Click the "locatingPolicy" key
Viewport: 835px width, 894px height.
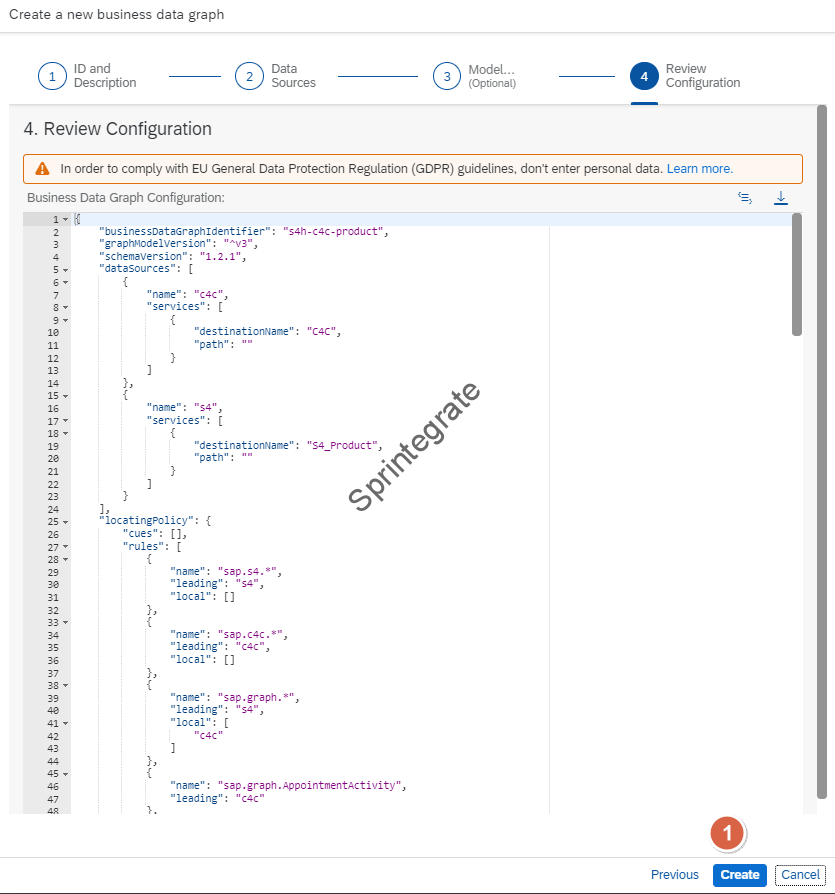[x=146, y=521]
